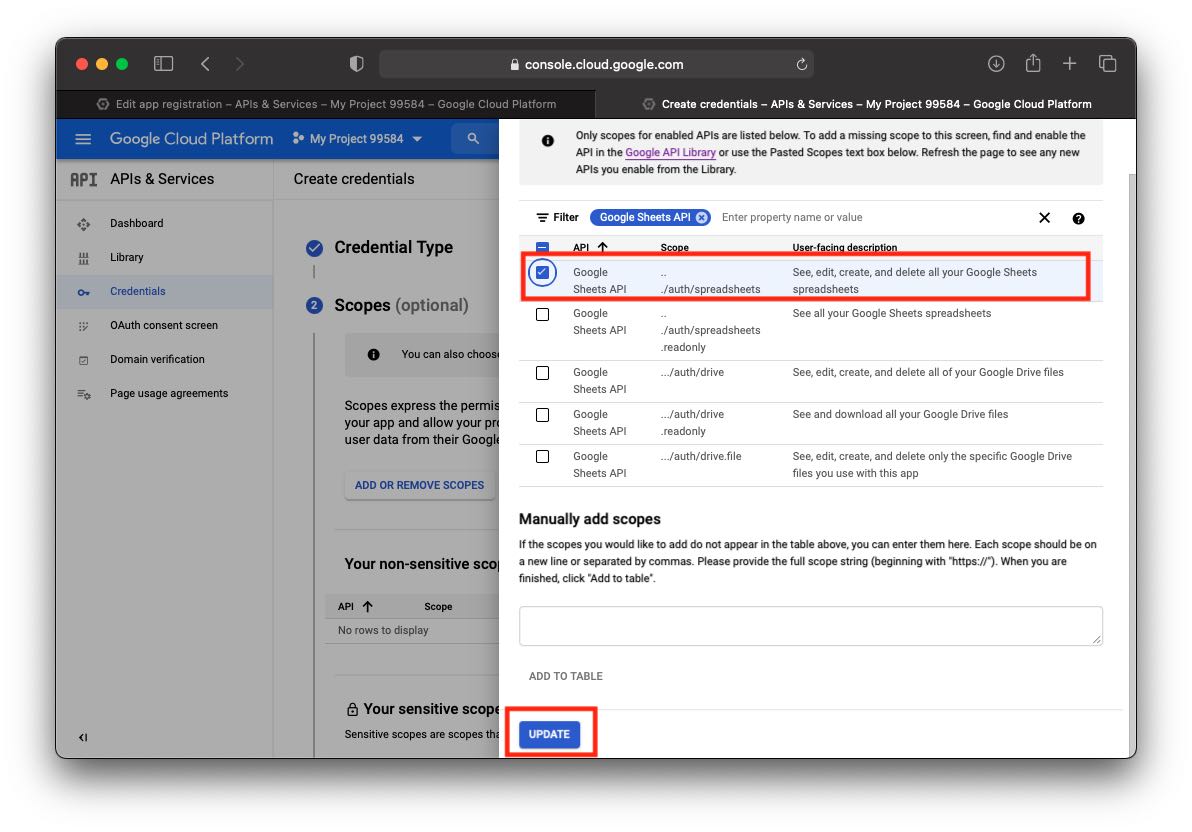Sort by API column arrow in scopes panel

(x=603, y=246)
